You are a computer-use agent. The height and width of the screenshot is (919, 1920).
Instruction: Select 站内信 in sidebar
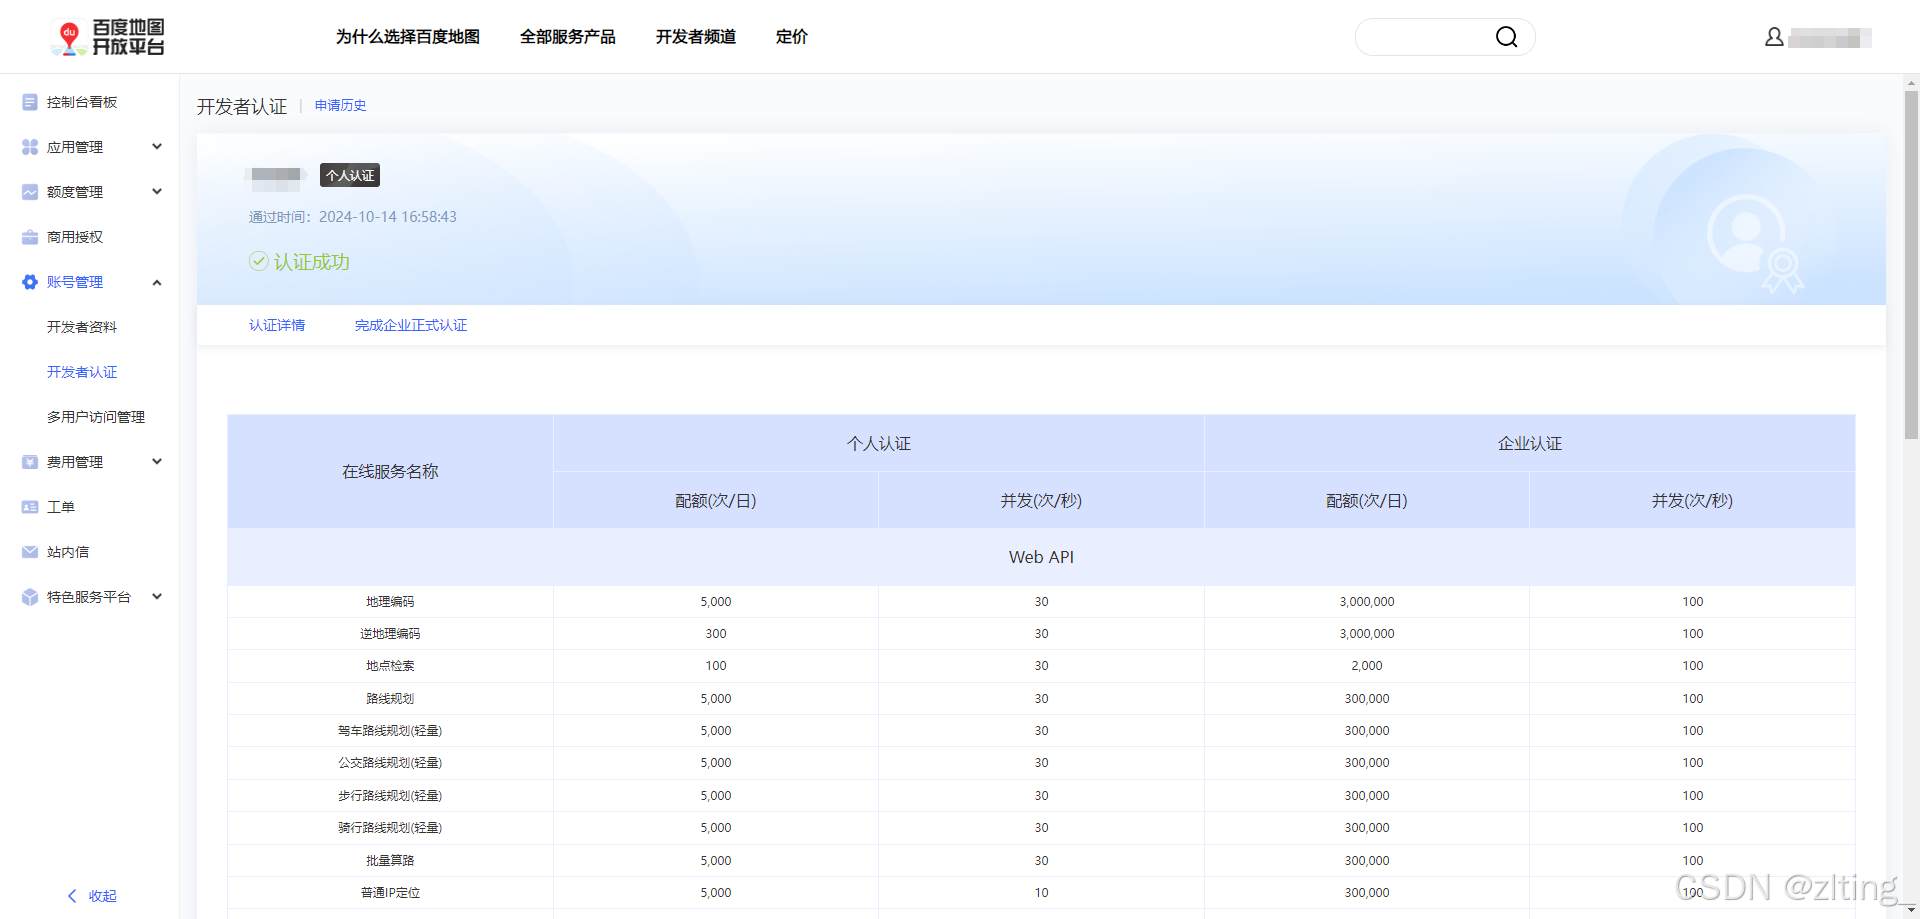click(x=68, y=552)
